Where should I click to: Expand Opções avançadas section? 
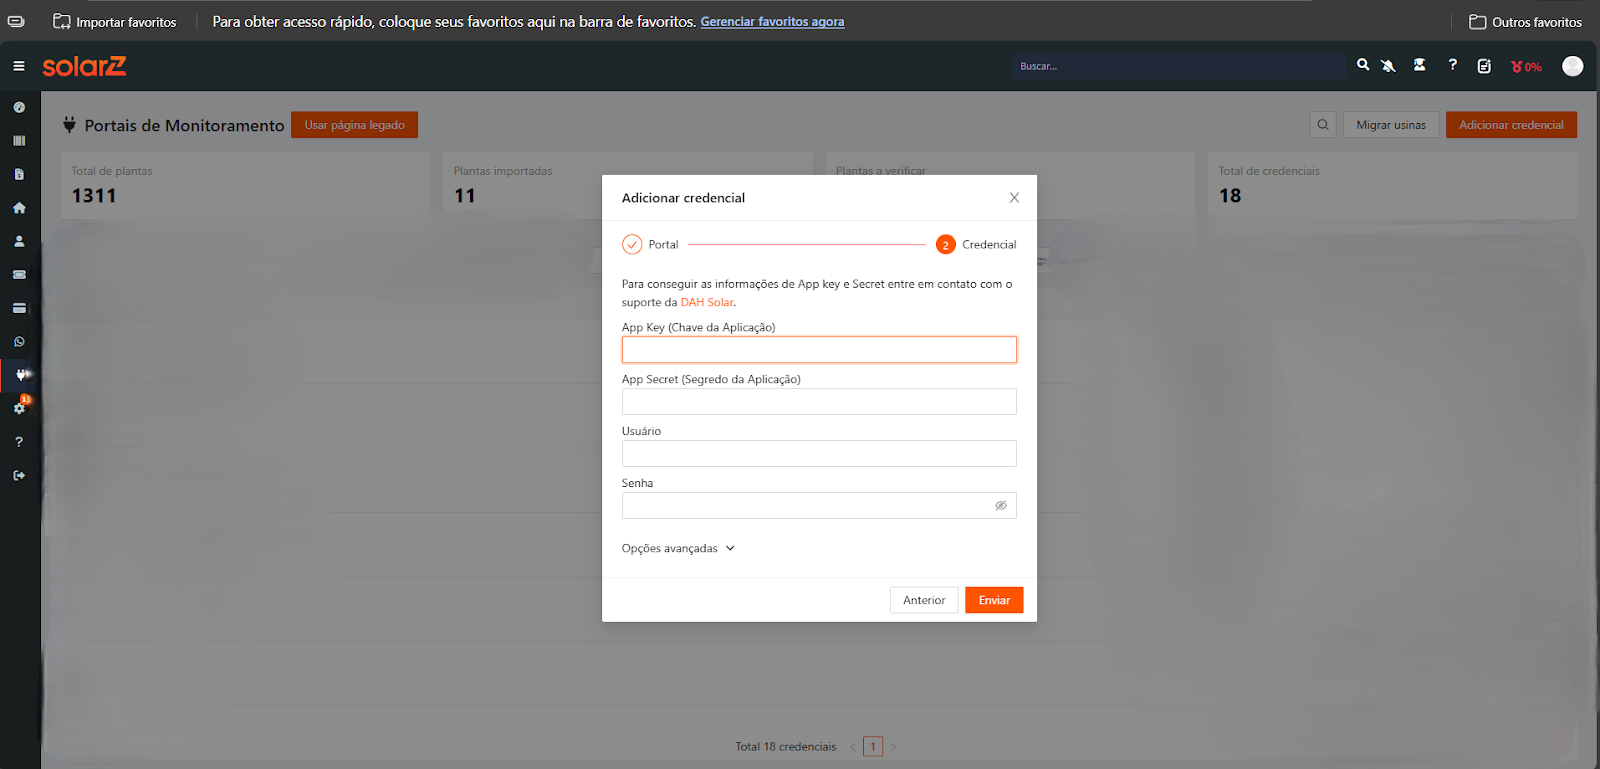[678, 549]
